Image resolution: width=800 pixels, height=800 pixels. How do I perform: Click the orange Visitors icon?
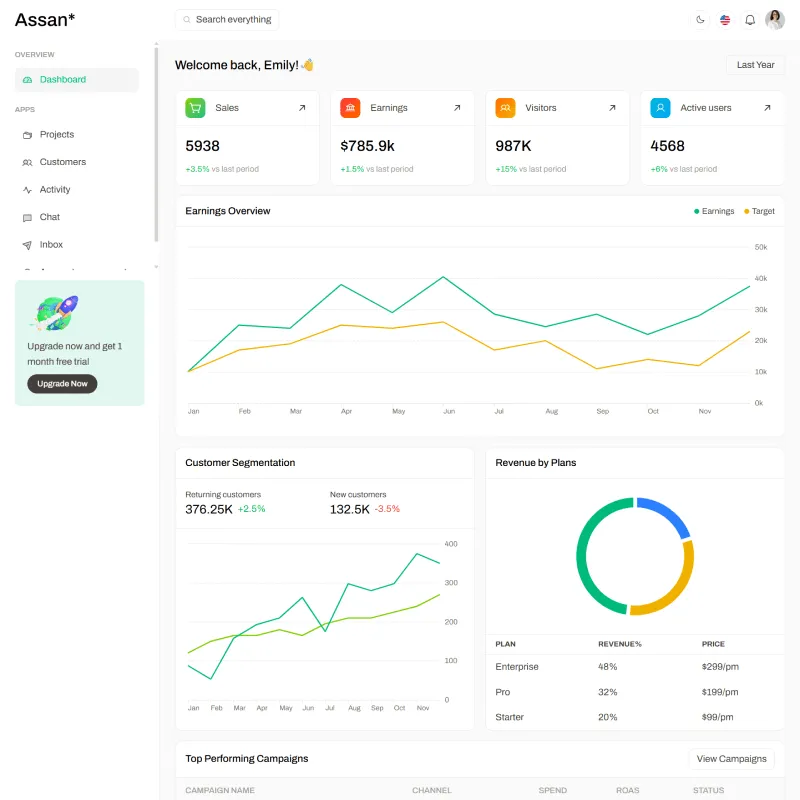pyautogui.click(x=505, y=108)
